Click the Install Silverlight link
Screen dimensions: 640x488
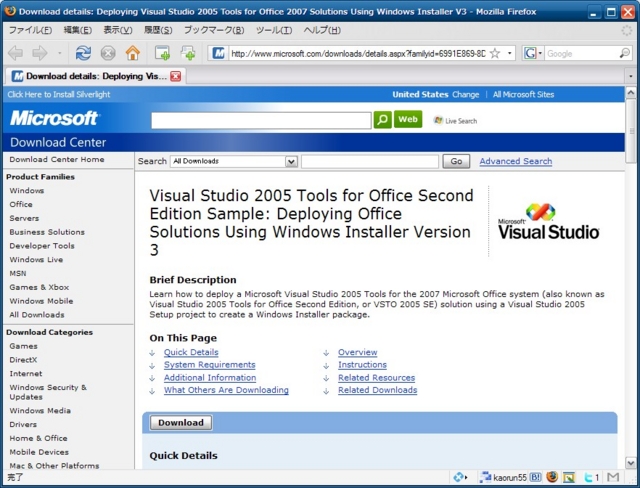pyautogui.click(x=59, y=95)
